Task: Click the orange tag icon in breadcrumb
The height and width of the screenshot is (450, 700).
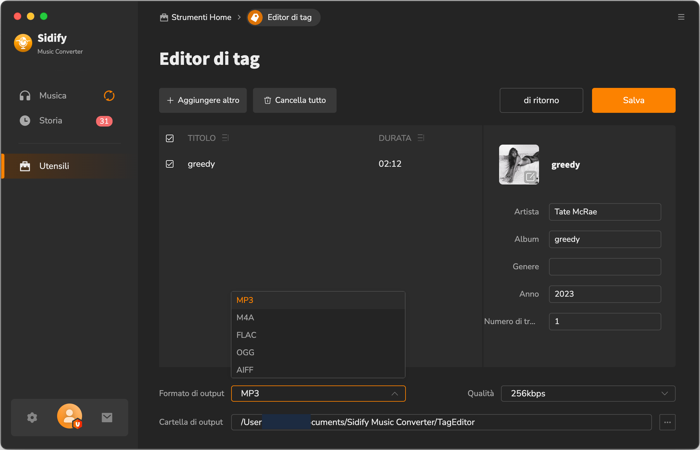Action: point(255,17)
